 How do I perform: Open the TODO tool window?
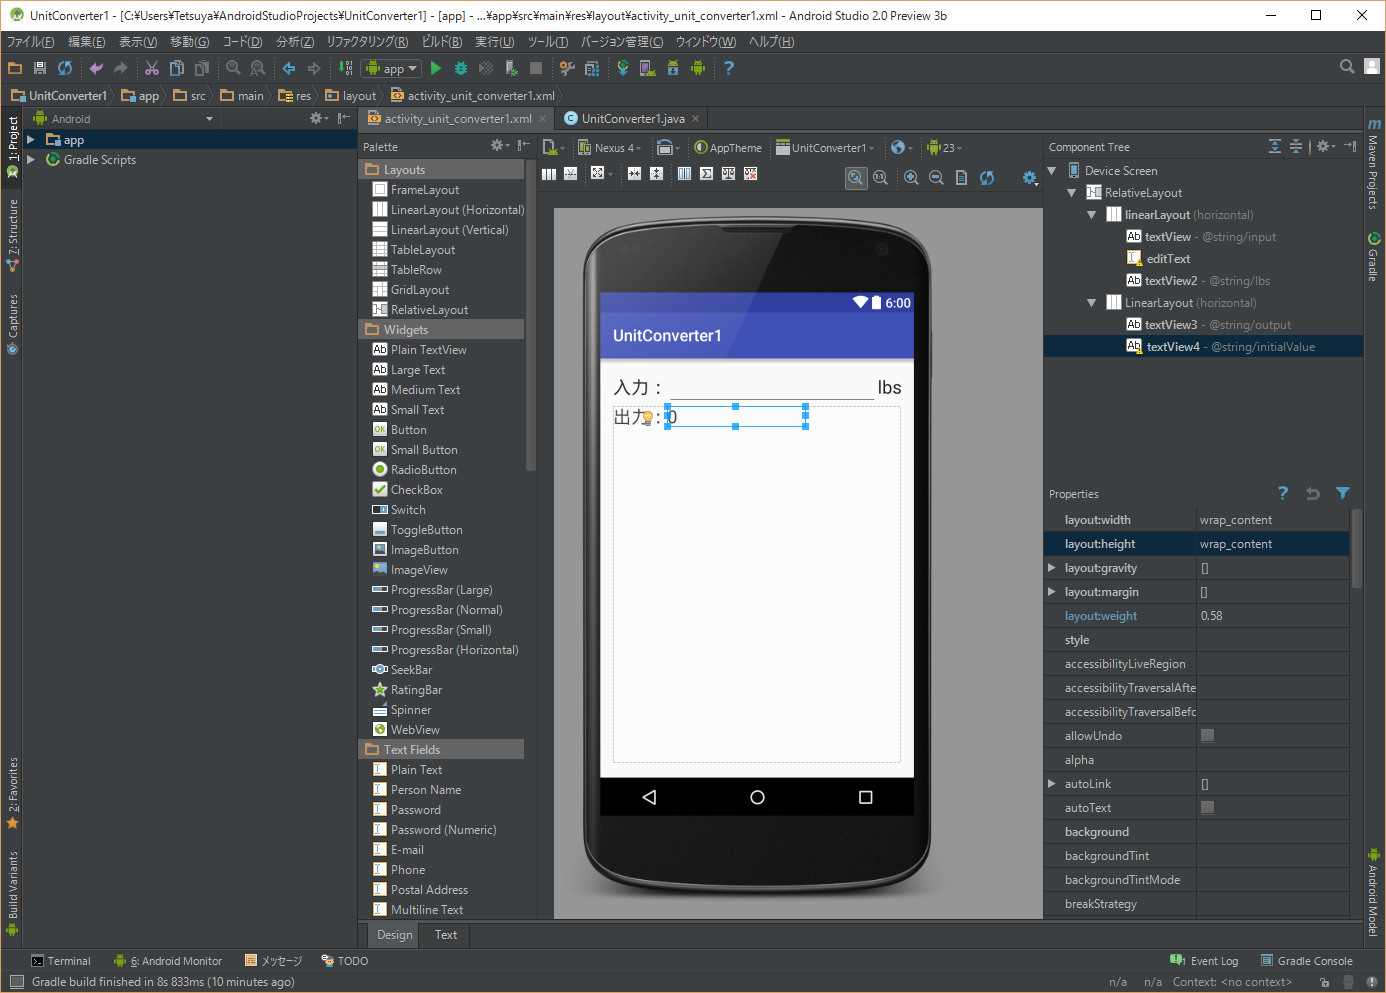pyautogui.click(x=344, y=961)
